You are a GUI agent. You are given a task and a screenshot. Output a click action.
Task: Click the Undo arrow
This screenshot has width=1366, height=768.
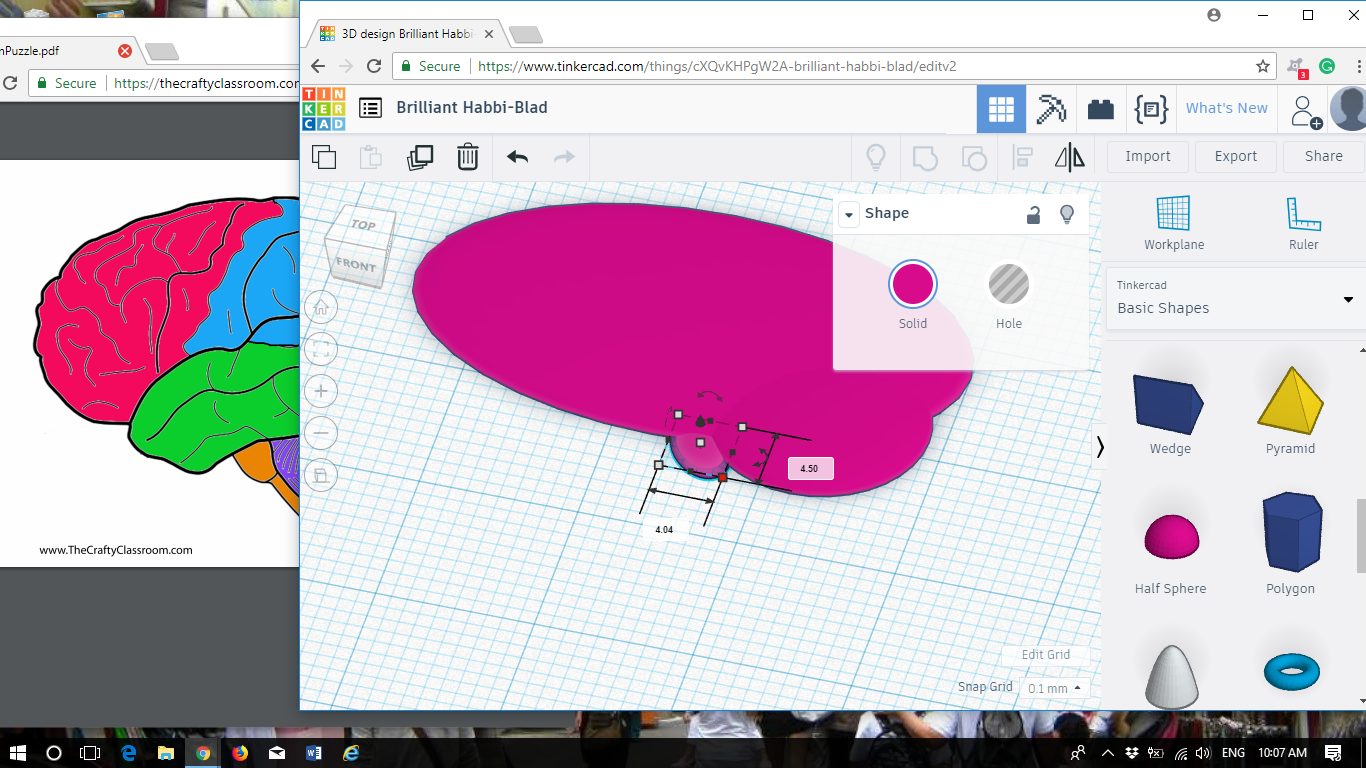tap(517, 157)
